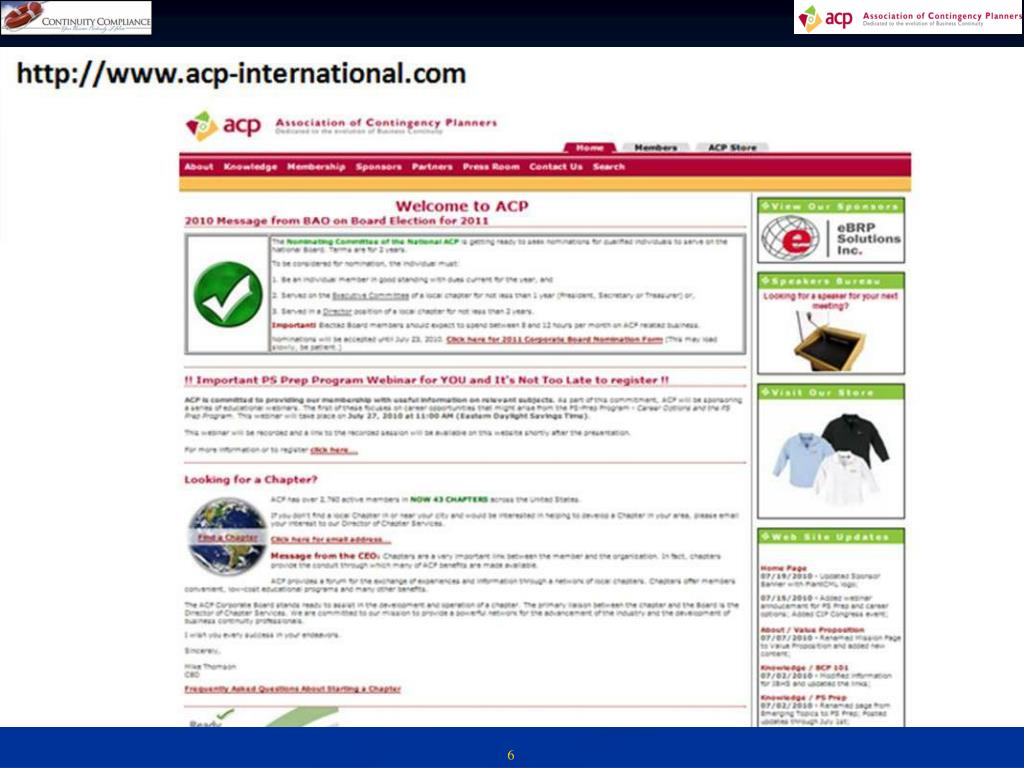Image resolution: width=1024 pixels, height=768 pixels.
Task: Click the speaker podium image
Action: click(x=830, y=341)
